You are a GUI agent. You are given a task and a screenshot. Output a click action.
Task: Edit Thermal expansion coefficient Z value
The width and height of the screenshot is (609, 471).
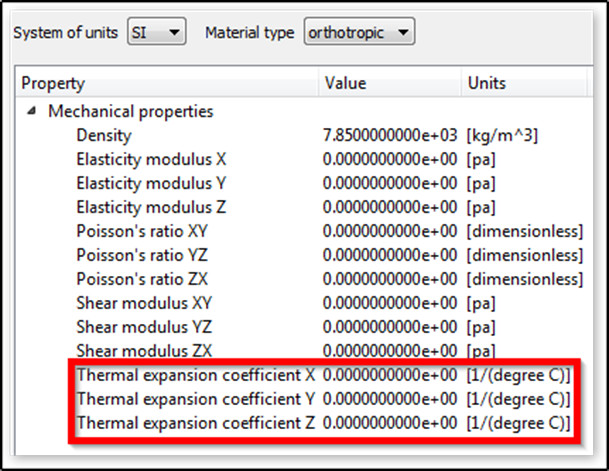(391, 424)
